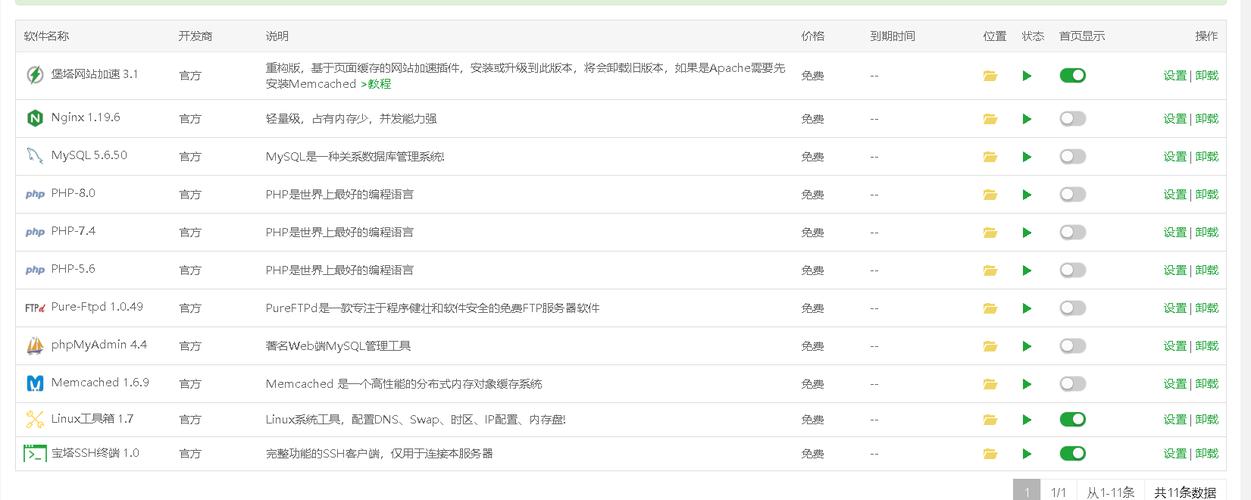The image size is (1251, 500).
Task: Click the 首页显示 column header
Action: click(x=1082, y=36)
